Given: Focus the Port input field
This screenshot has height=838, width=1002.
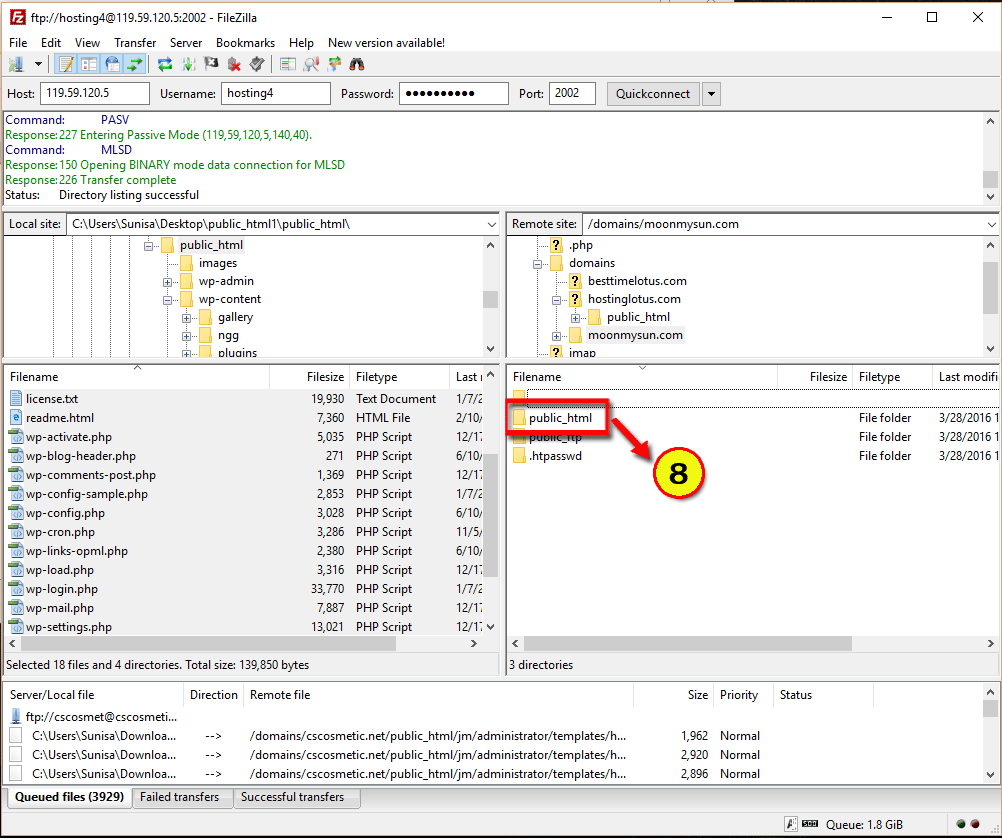Looking at the screenshot, I should point(572,93).
